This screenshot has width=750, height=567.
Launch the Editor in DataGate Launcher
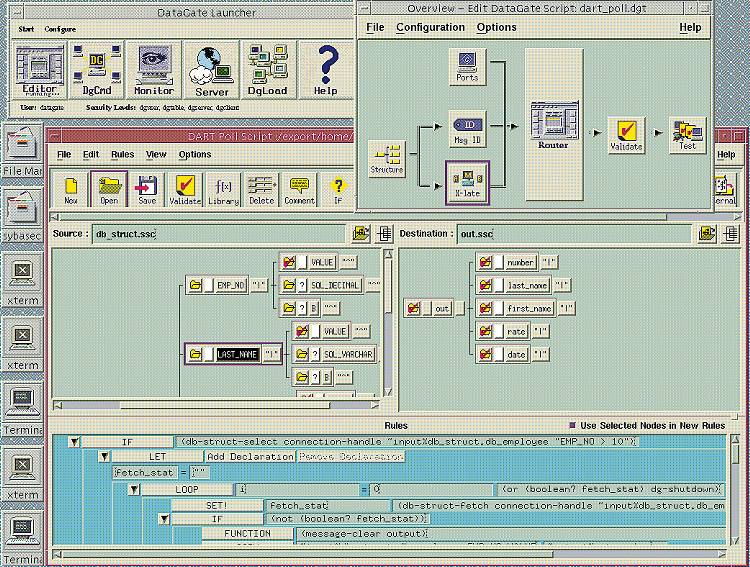click(39, 70)
